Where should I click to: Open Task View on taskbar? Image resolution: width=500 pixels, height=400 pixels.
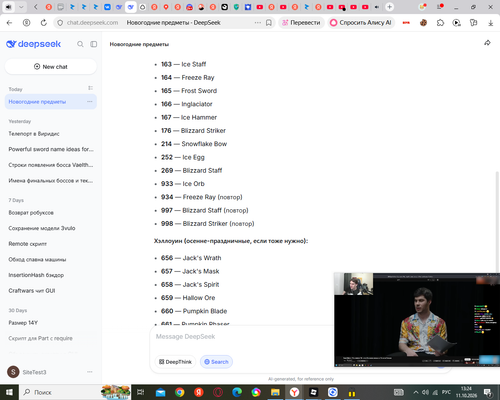coord(141,392)
